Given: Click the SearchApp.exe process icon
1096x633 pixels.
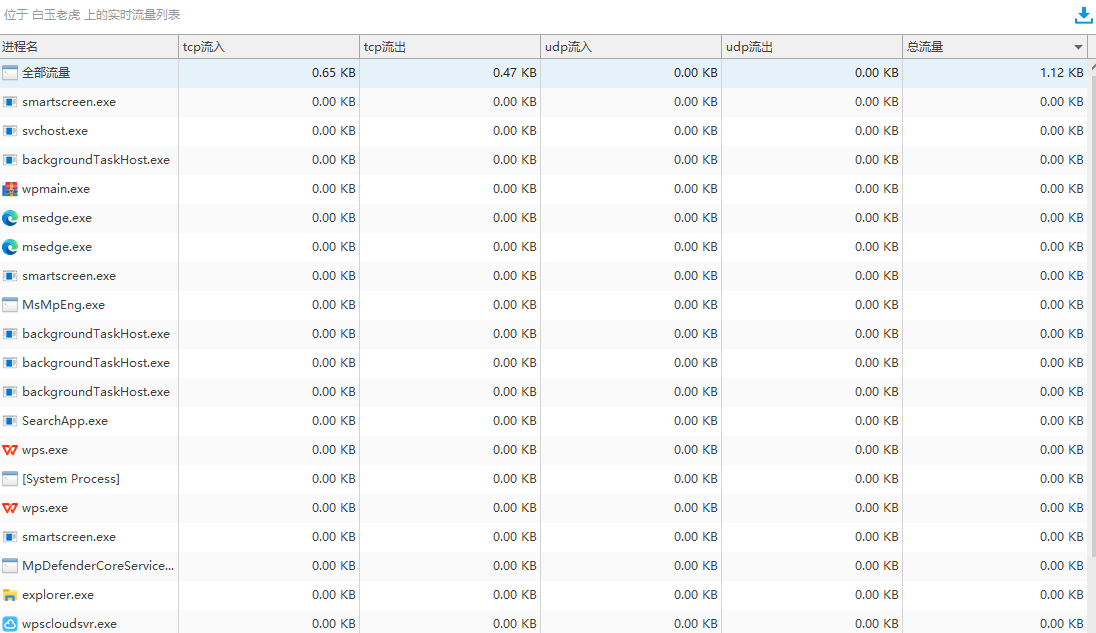Looking at the screenshot, I should pyautogui.click(x=10, y=421).
